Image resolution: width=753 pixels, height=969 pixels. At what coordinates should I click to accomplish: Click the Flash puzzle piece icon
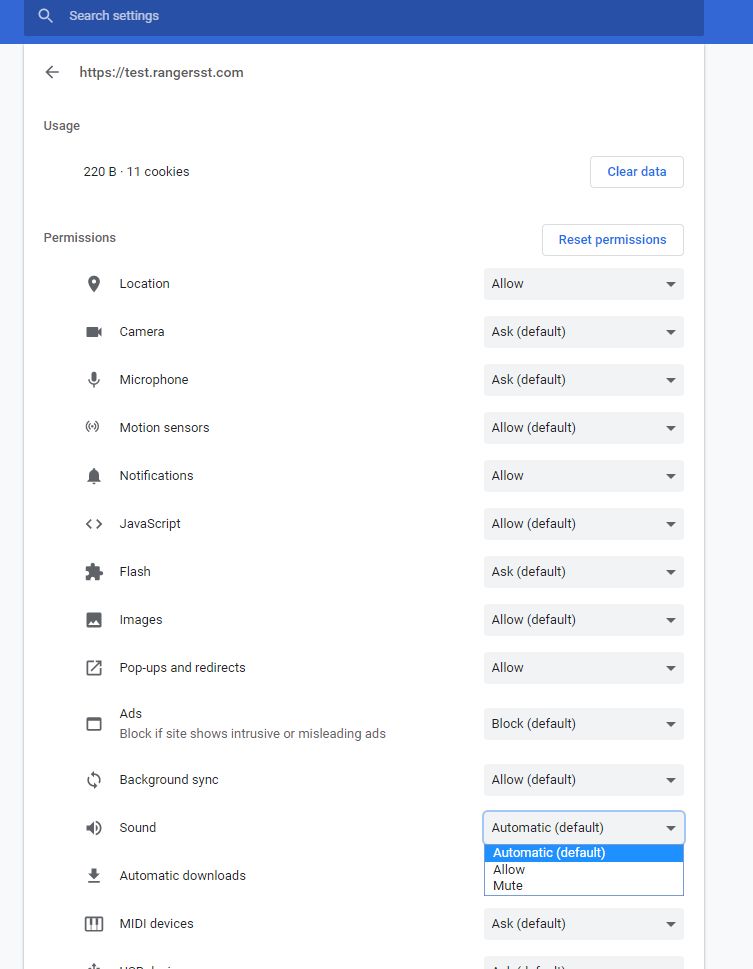point(93,571)
